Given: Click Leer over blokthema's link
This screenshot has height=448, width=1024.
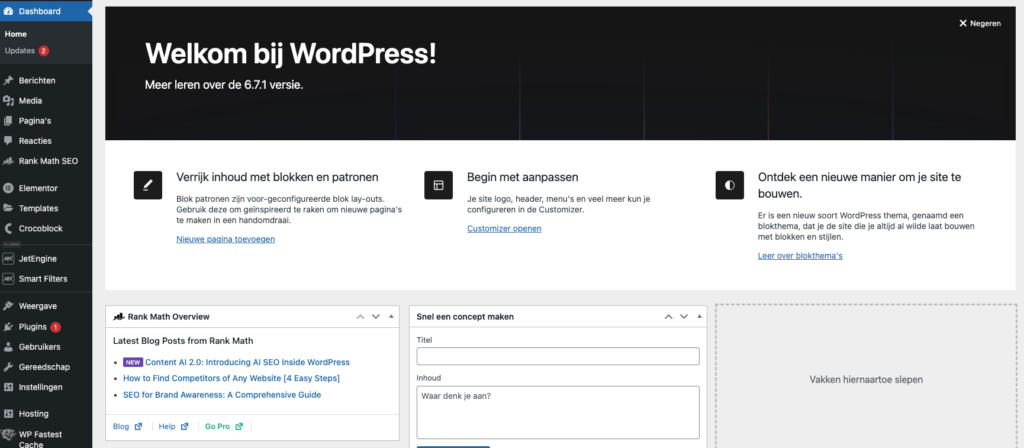Looking at the screenshot, I should coord(800,255).
